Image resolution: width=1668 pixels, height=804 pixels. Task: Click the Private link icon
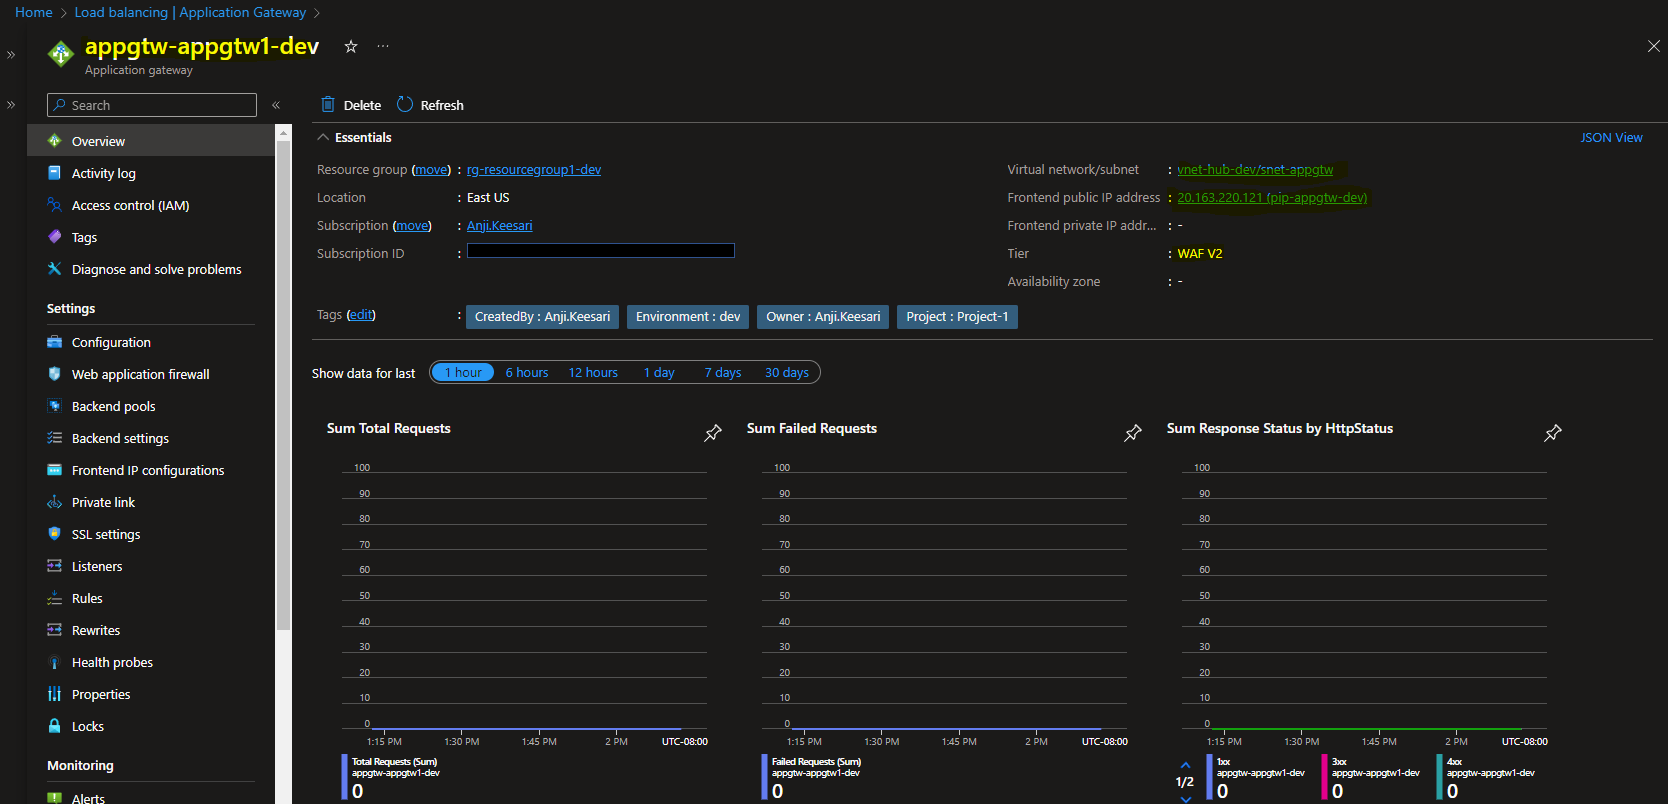tap(55, 502)
